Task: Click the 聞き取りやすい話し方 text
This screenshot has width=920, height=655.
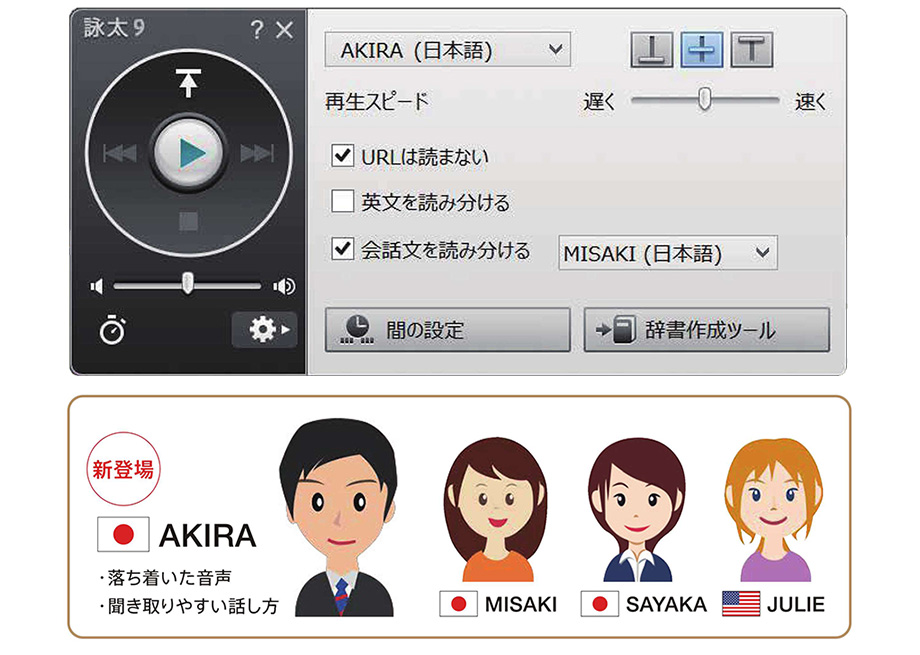Action: pos(193,606)
